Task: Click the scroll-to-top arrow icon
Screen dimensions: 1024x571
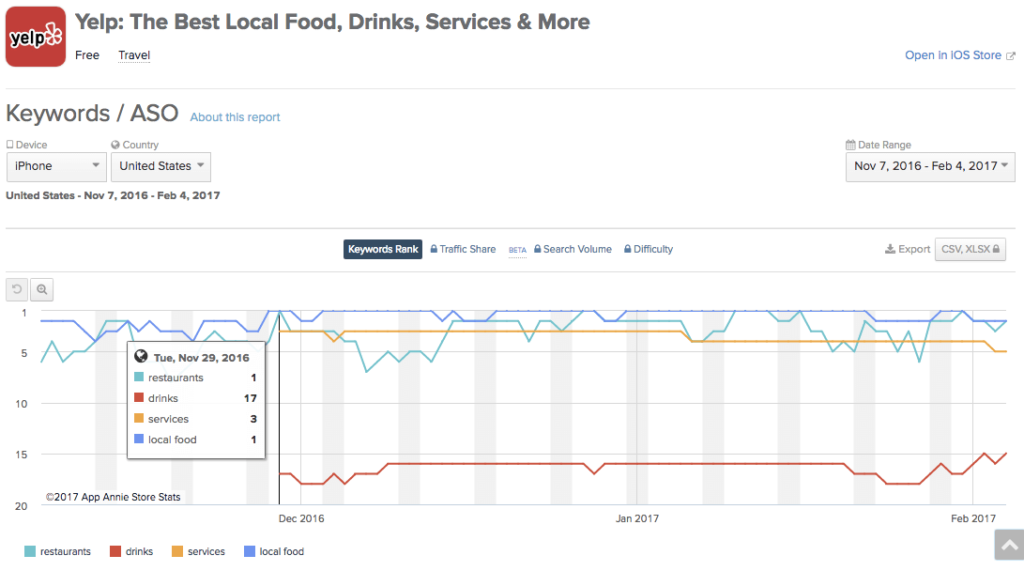Action: [1008, 545]
